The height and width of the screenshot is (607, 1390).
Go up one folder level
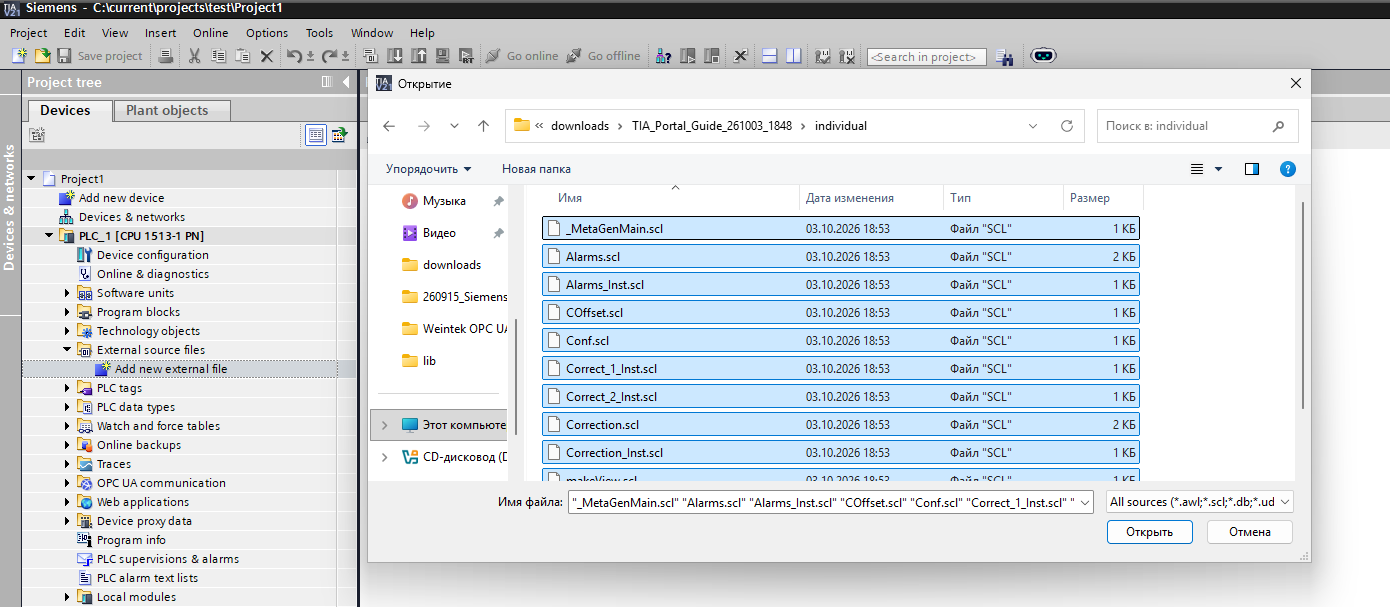pyautogui.click(x=484, y=126)
